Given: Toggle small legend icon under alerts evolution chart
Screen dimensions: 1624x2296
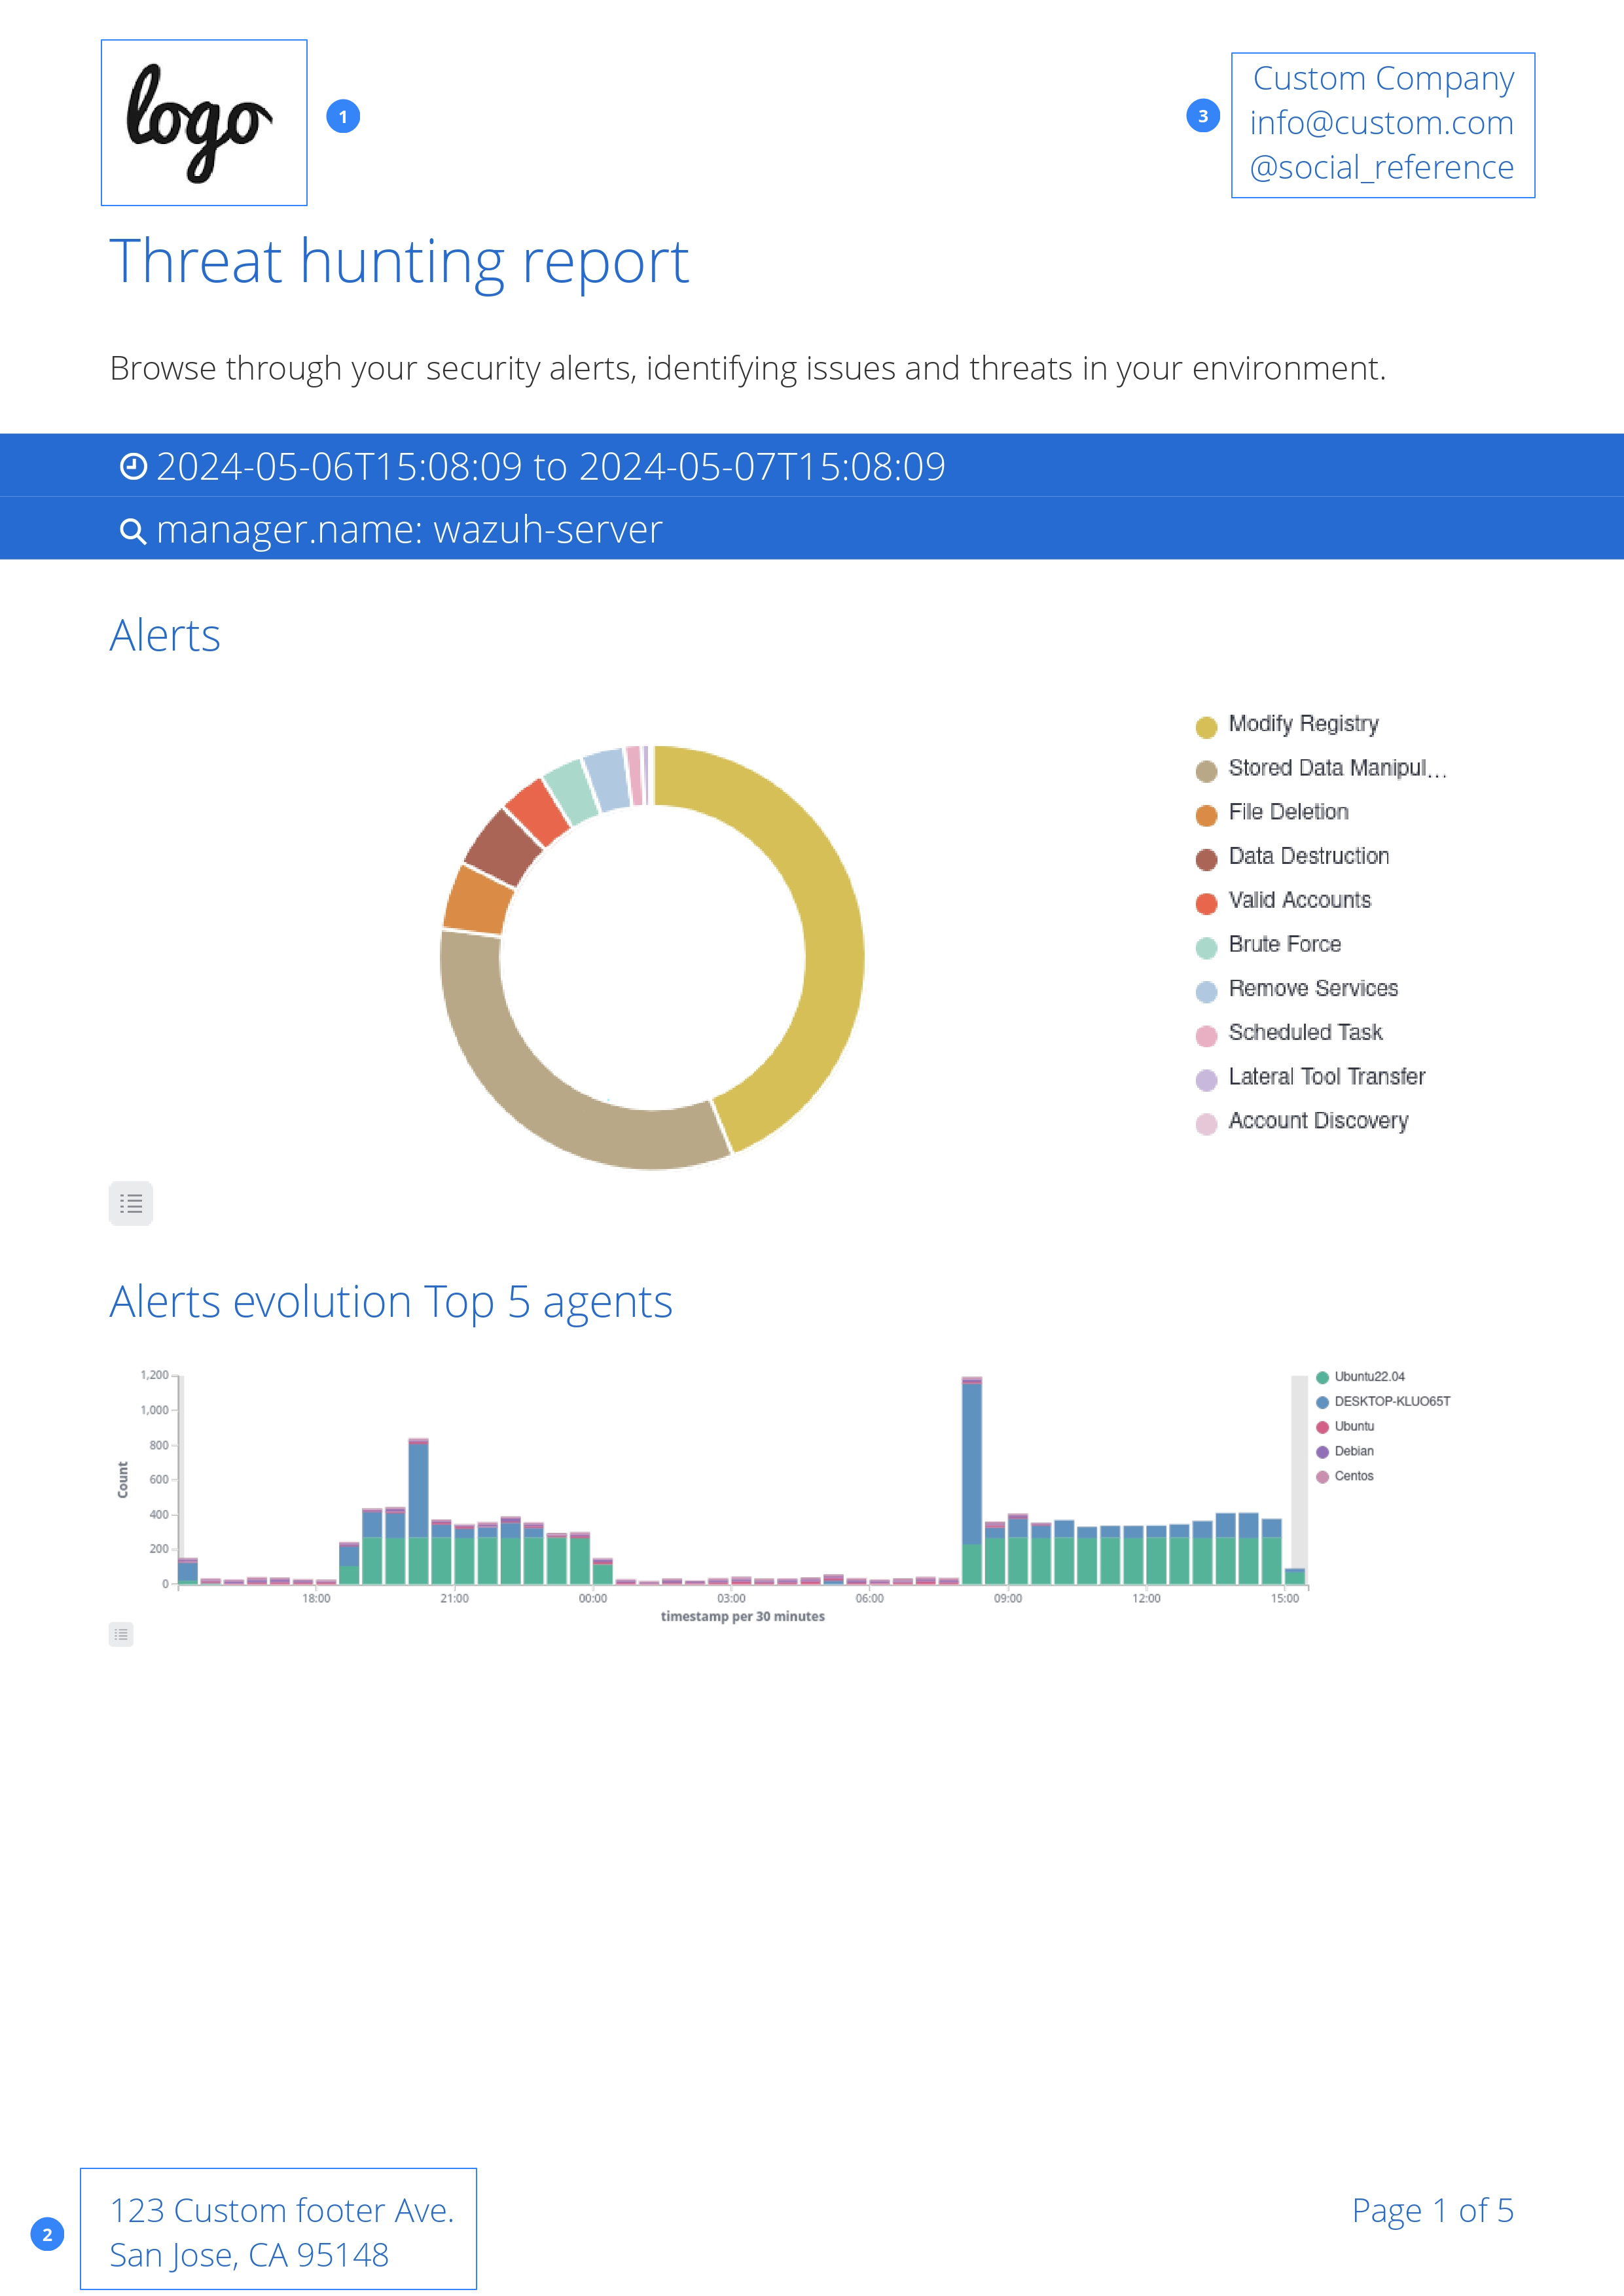Looking at the screenshot, I should point(121,1634).
